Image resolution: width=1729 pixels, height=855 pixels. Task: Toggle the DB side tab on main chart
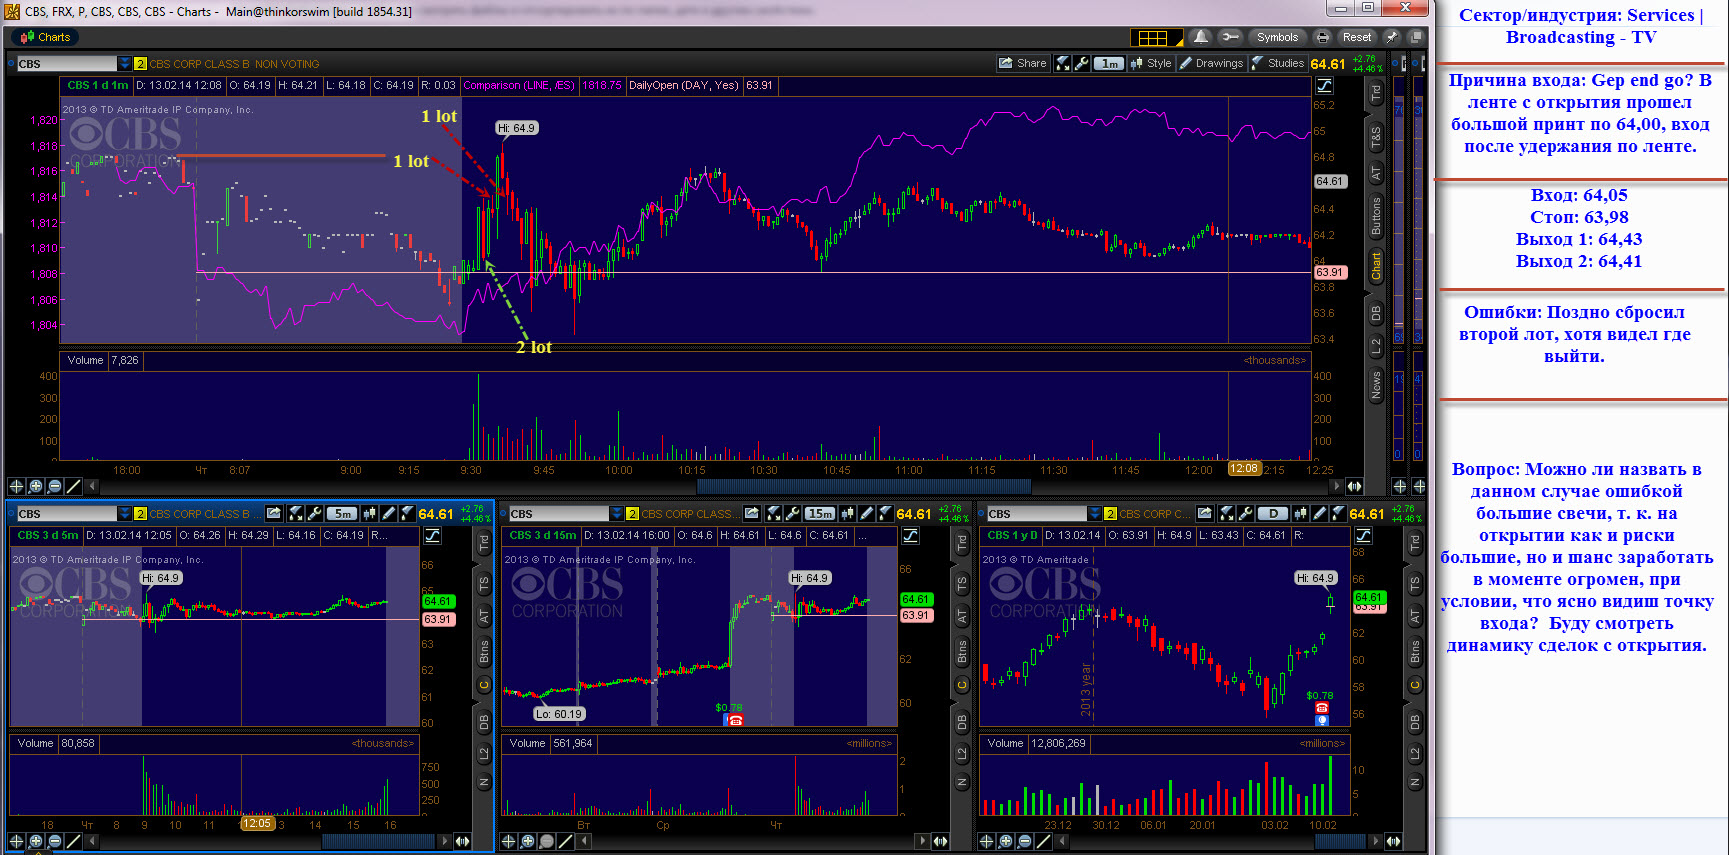coord(1376,313)
